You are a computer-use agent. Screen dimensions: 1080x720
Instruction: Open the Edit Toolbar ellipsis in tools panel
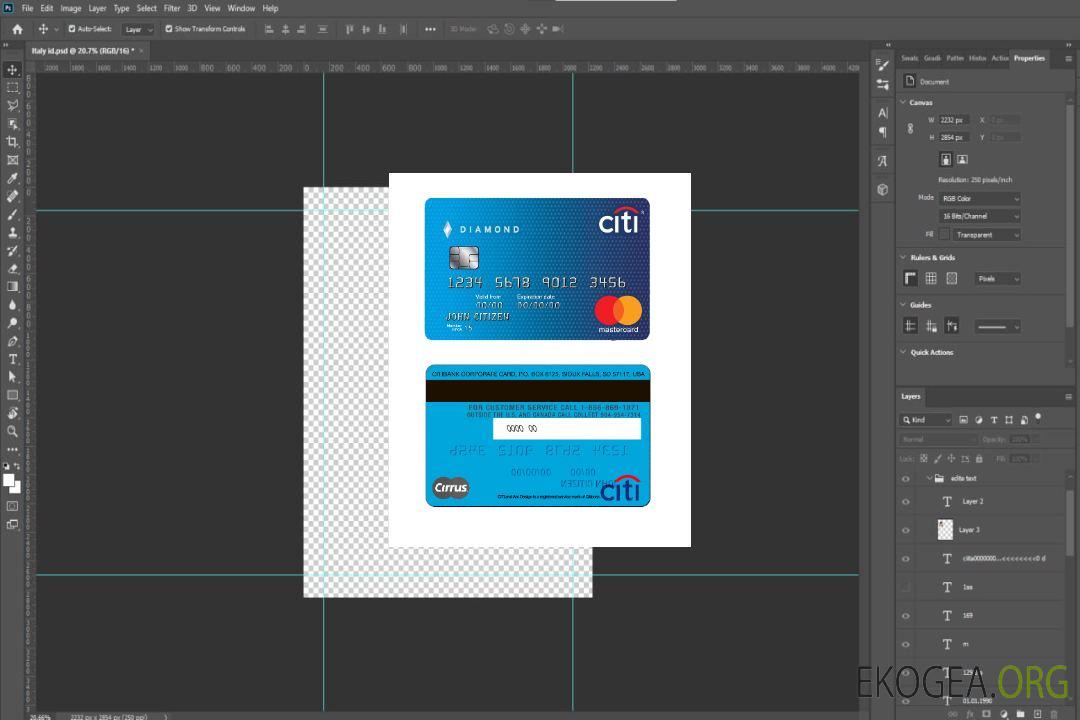tap(12, 449)
